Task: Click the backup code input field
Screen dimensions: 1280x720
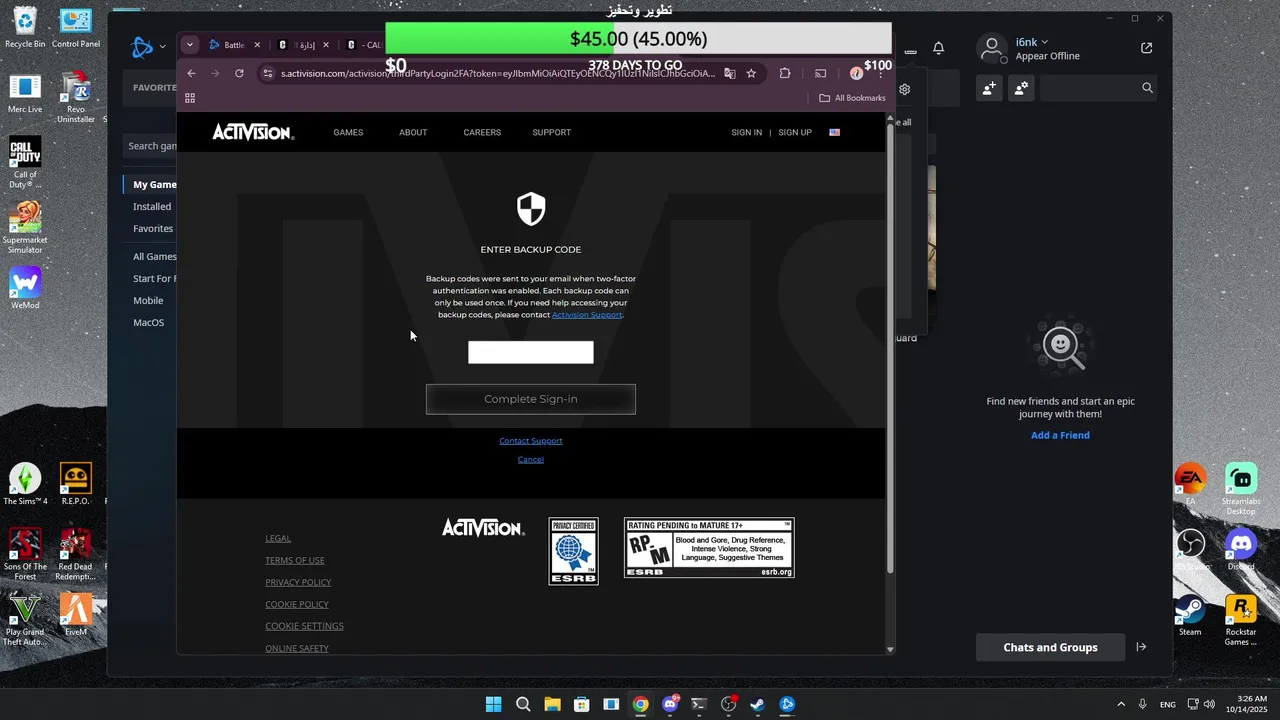Action: pyautogui.click(x=531, y=352)
